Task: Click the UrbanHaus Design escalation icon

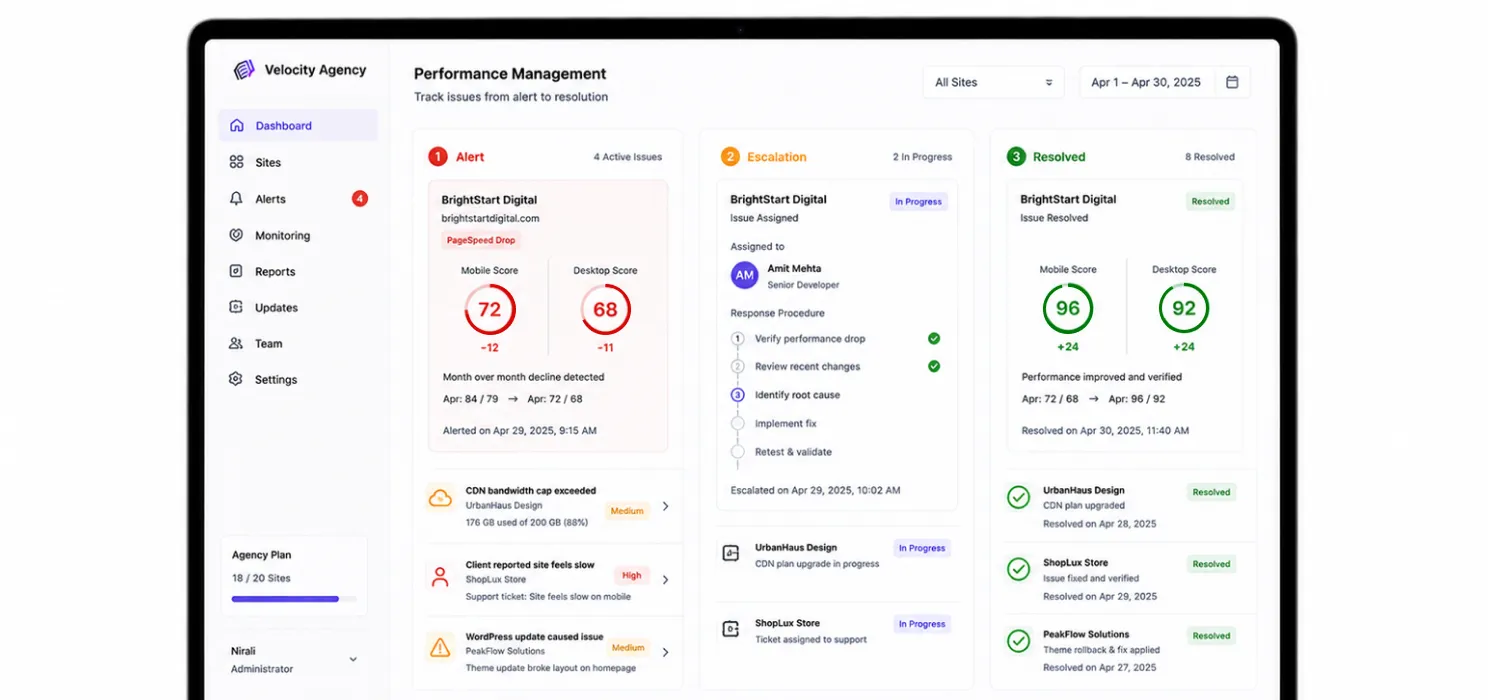Action: [731, 553]
